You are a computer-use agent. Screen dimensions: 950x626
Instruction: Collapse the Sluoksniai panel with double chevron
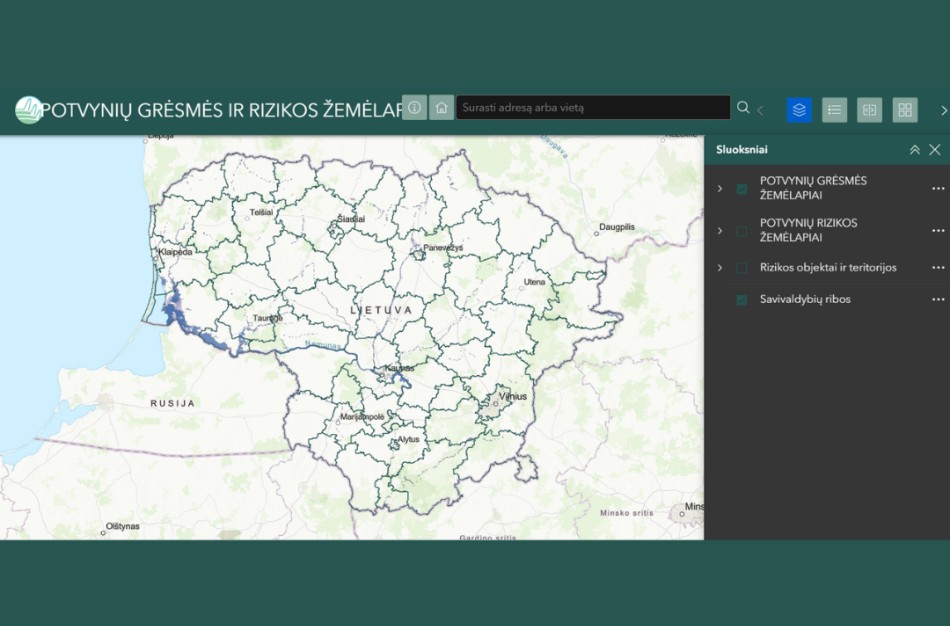click(914, 148)
